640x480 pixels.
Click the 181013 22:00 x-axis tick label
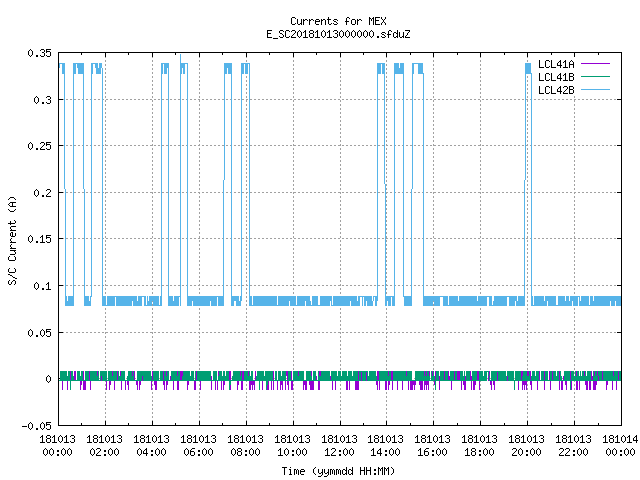click(x=573, y=446)
